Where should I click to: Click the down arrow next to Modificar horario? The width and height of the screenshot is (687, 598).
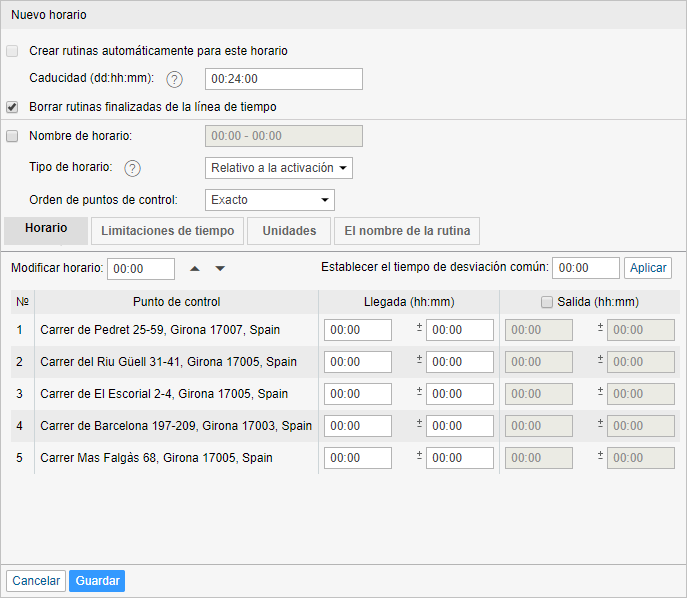(220, 268)
